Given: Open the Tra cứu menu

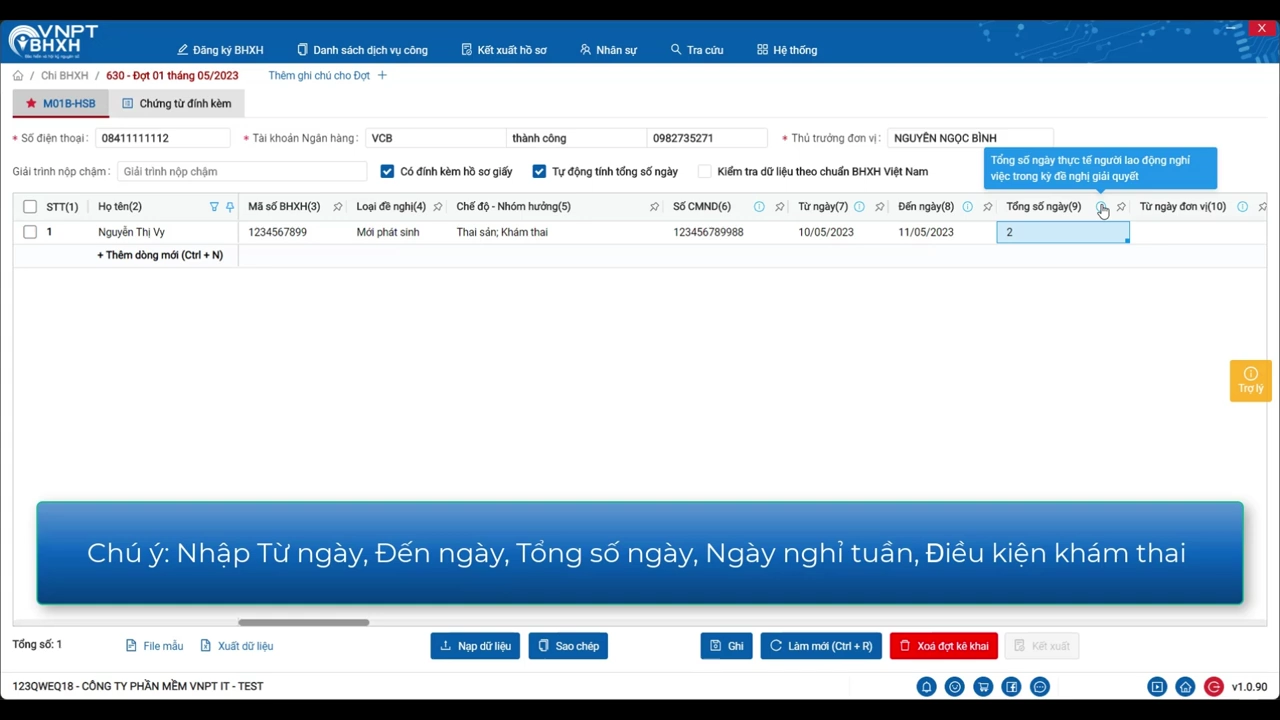Looking at the screenshot, I should [697, 50].
